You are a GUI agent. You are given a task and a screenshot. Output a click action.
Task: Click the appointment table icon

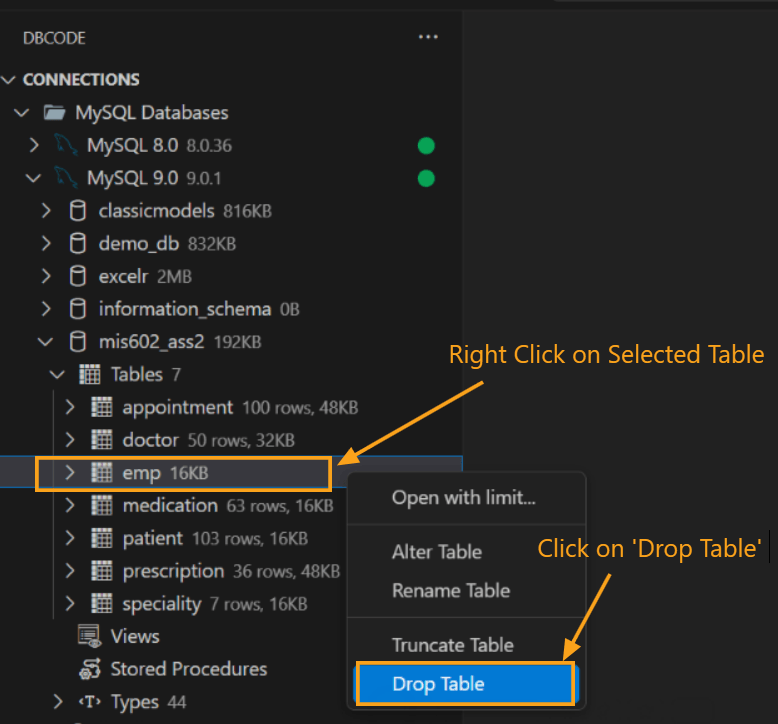coord(102,407)
